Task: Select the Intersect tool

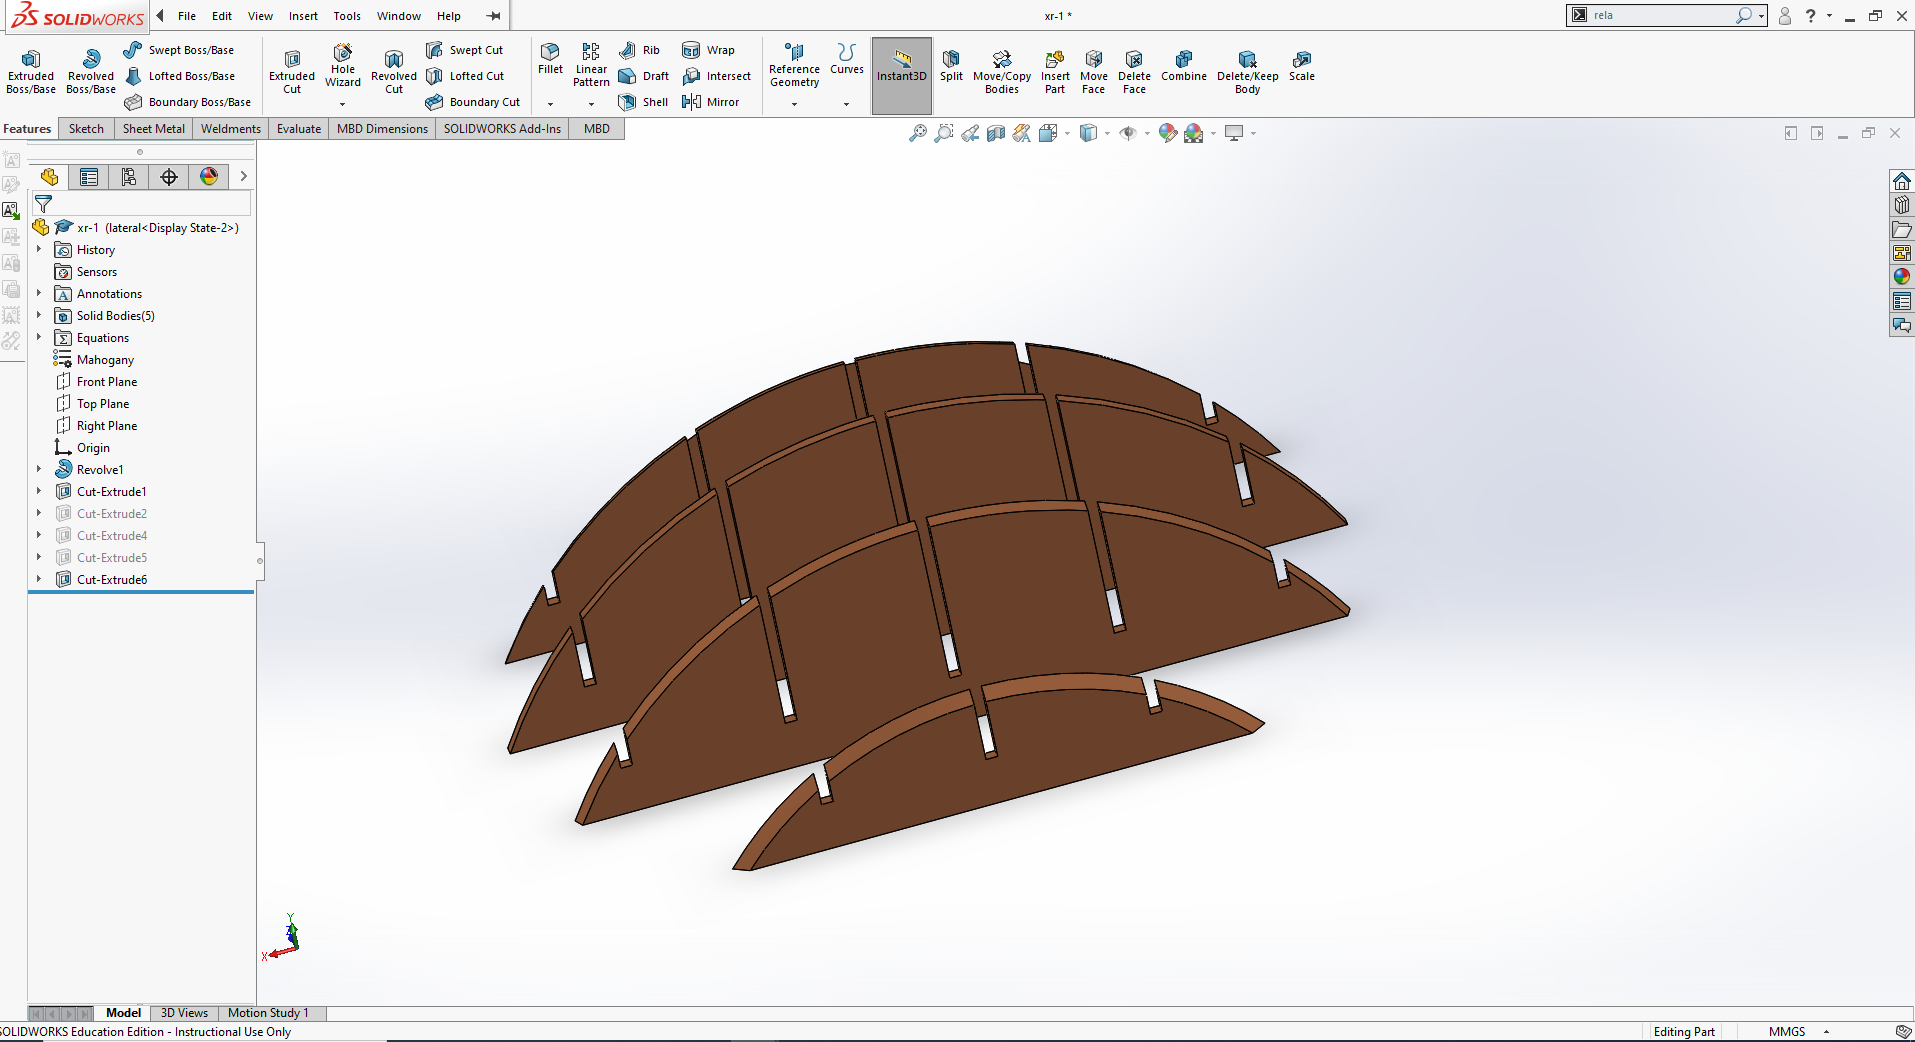Action: tap(716, 76)
